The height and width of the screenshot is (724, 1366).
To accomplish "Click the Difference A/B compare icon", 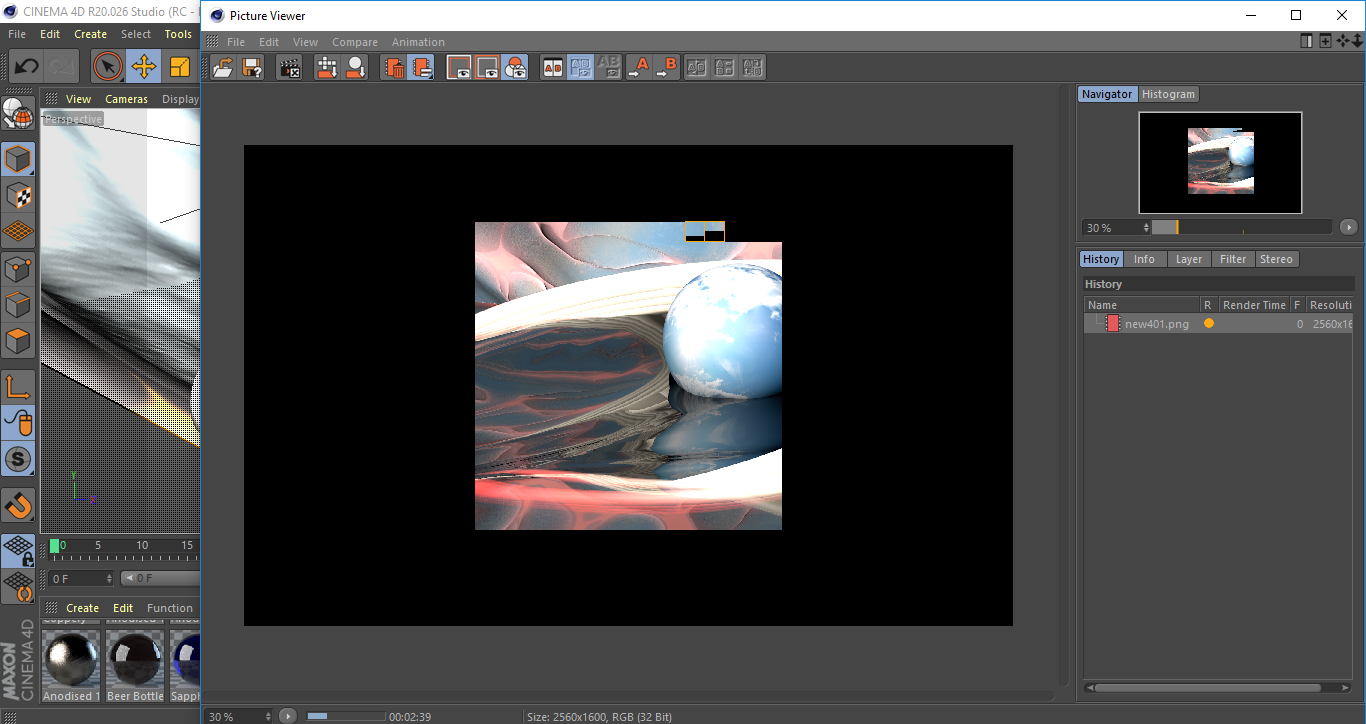I will click(725, 67).
